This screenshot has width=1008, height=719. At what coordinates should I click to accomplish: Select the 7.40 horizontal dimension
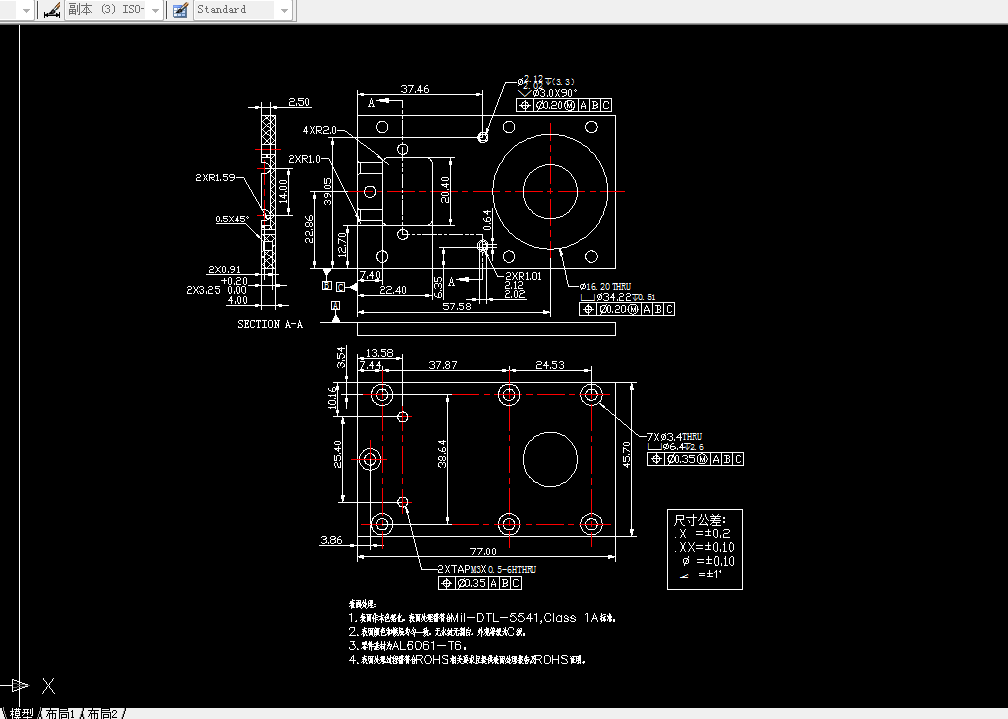coord(370,275)
